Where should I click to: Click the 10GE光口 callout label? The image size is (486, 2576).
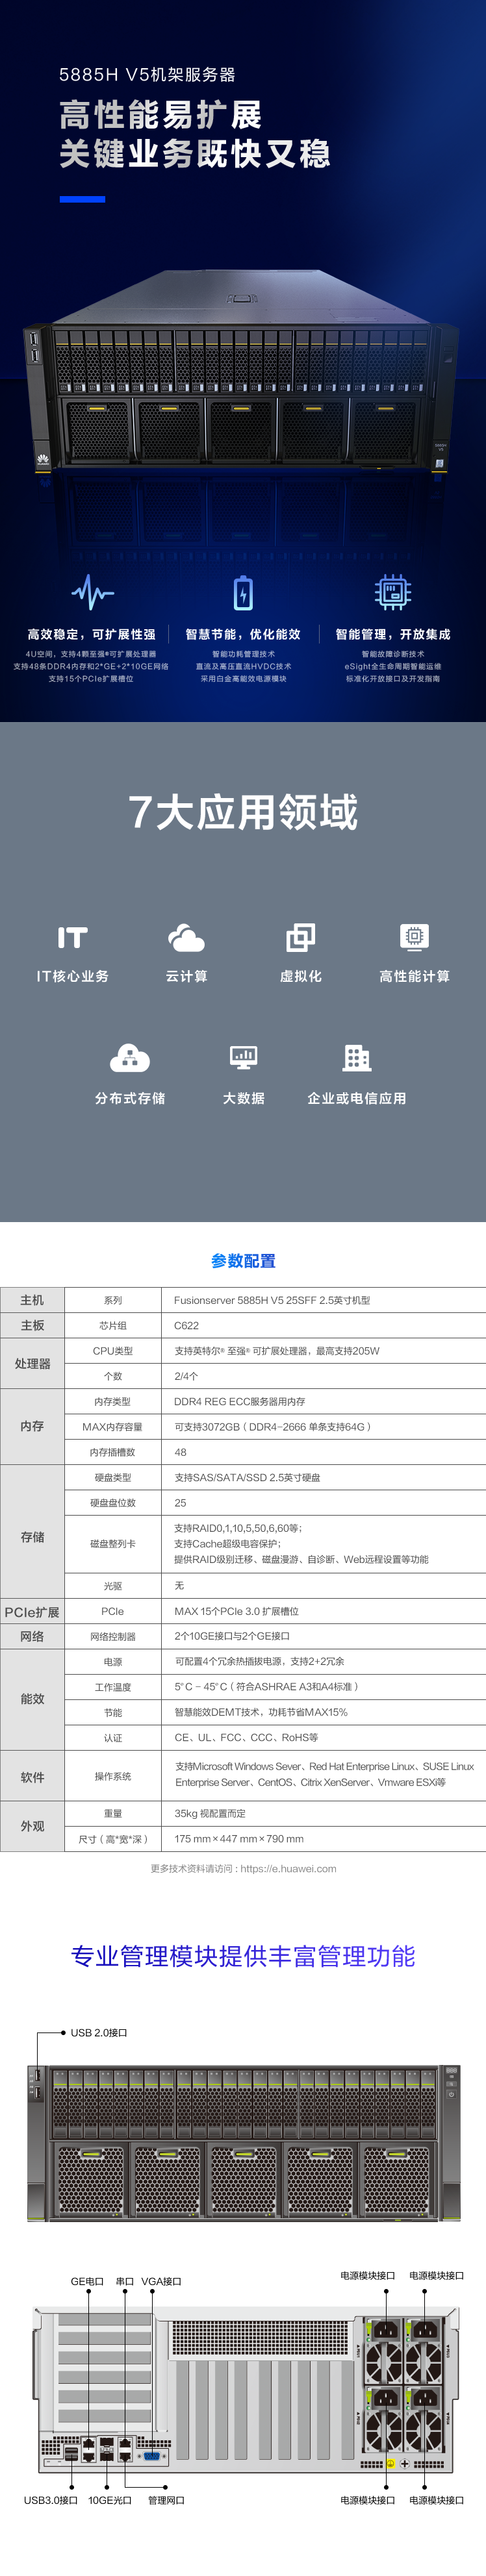coord(110,2500)
